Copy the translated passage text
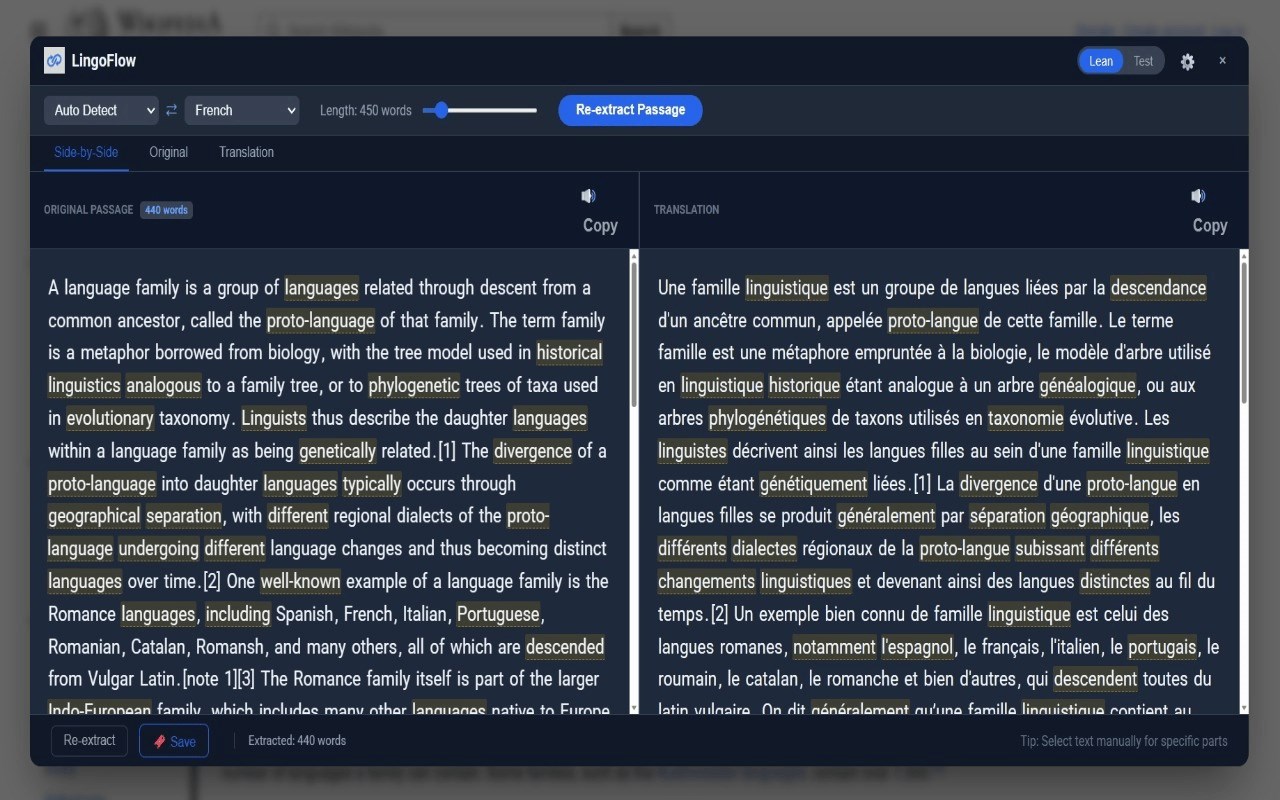This screenshot has width=1280, height=800. click(x=1210, y=225)
